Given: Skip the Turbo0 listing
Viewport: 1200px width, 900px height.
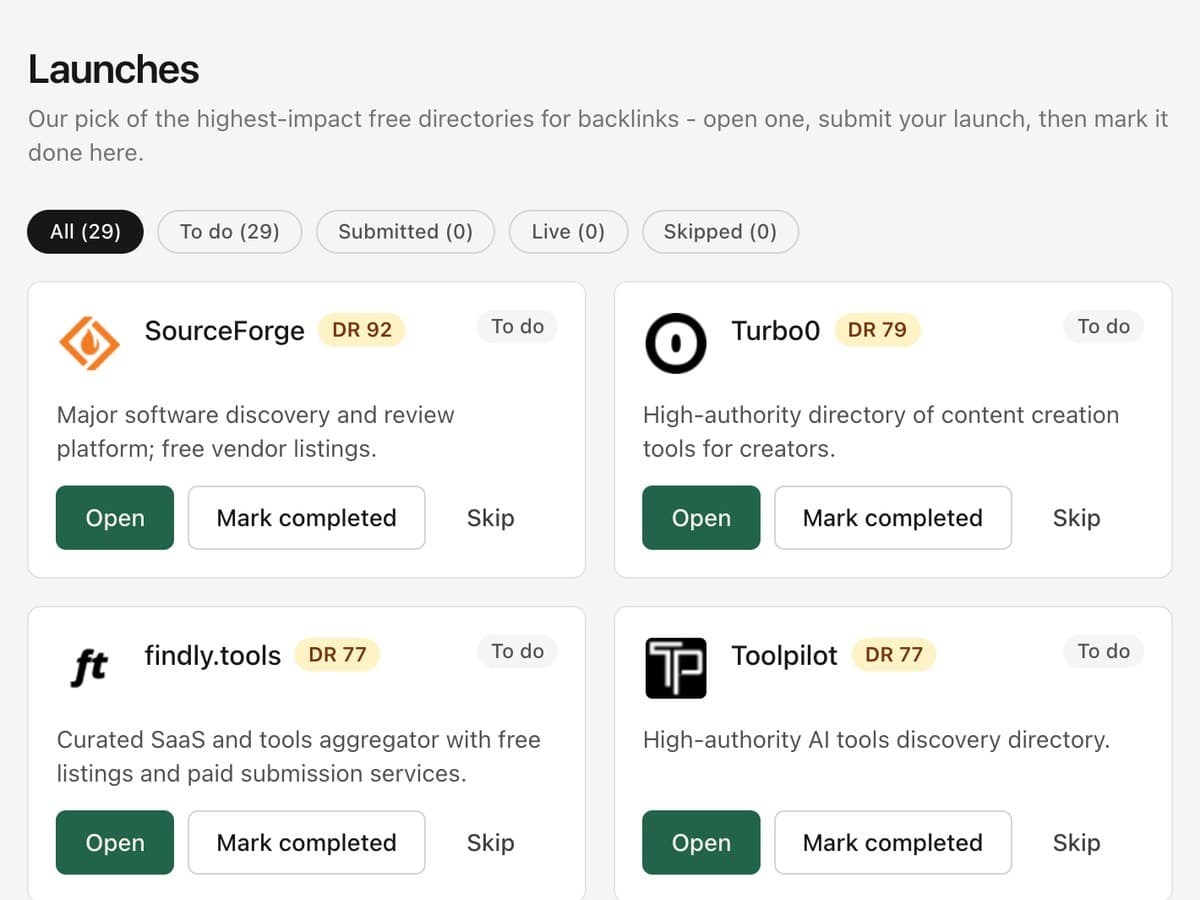Looking at the screenshot, I should [x=1077, y=518].
